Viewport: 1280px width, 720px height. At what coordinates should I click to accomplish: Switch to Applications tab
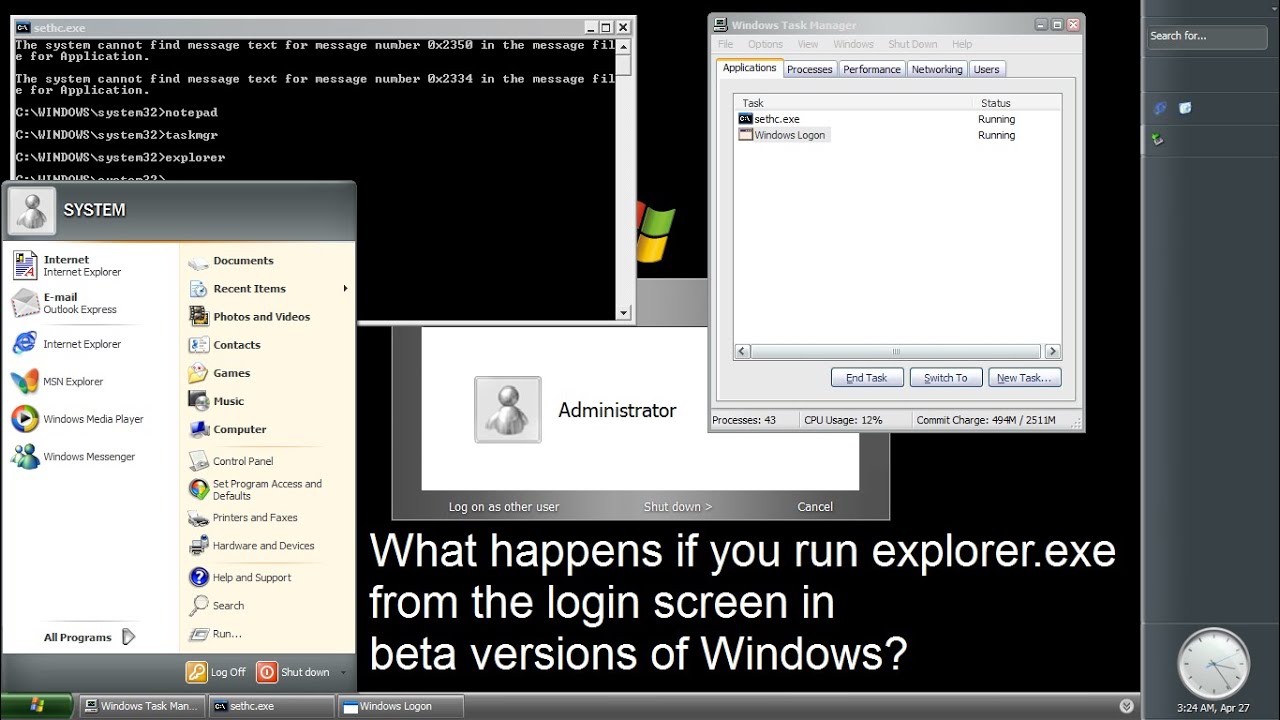(749, 68)
